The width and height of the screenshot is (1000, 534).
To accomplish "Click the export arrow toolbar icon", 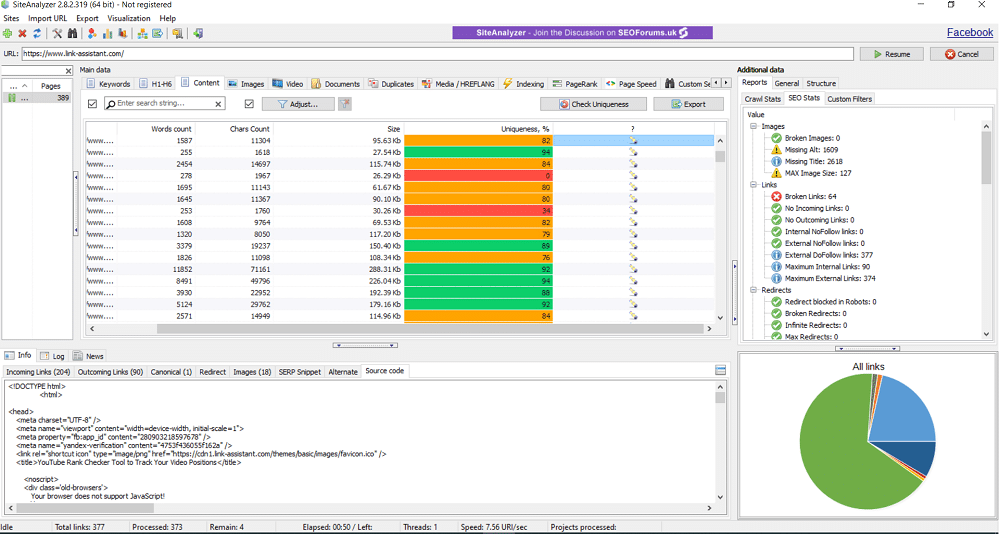I will click(157, 33).
